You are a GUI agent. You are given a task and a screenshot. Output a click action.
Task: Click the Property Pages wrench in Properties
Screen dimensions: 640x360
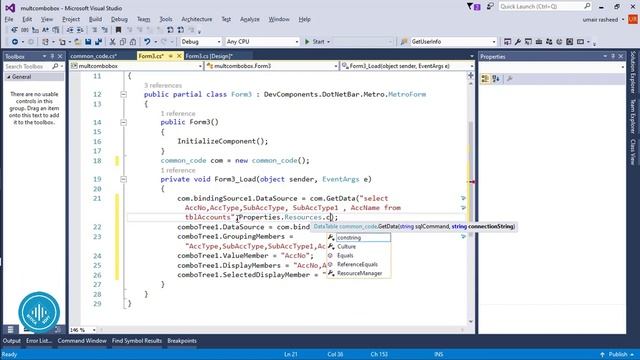(x=509, y=79)
